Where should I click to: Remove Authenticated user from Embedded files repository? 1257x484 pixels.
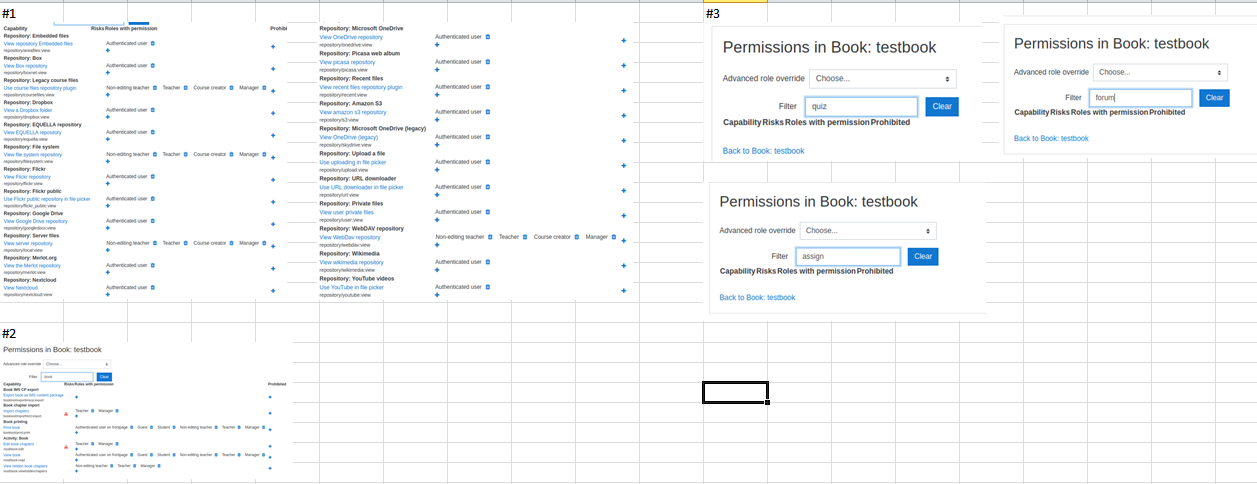[x=153, y=43]
